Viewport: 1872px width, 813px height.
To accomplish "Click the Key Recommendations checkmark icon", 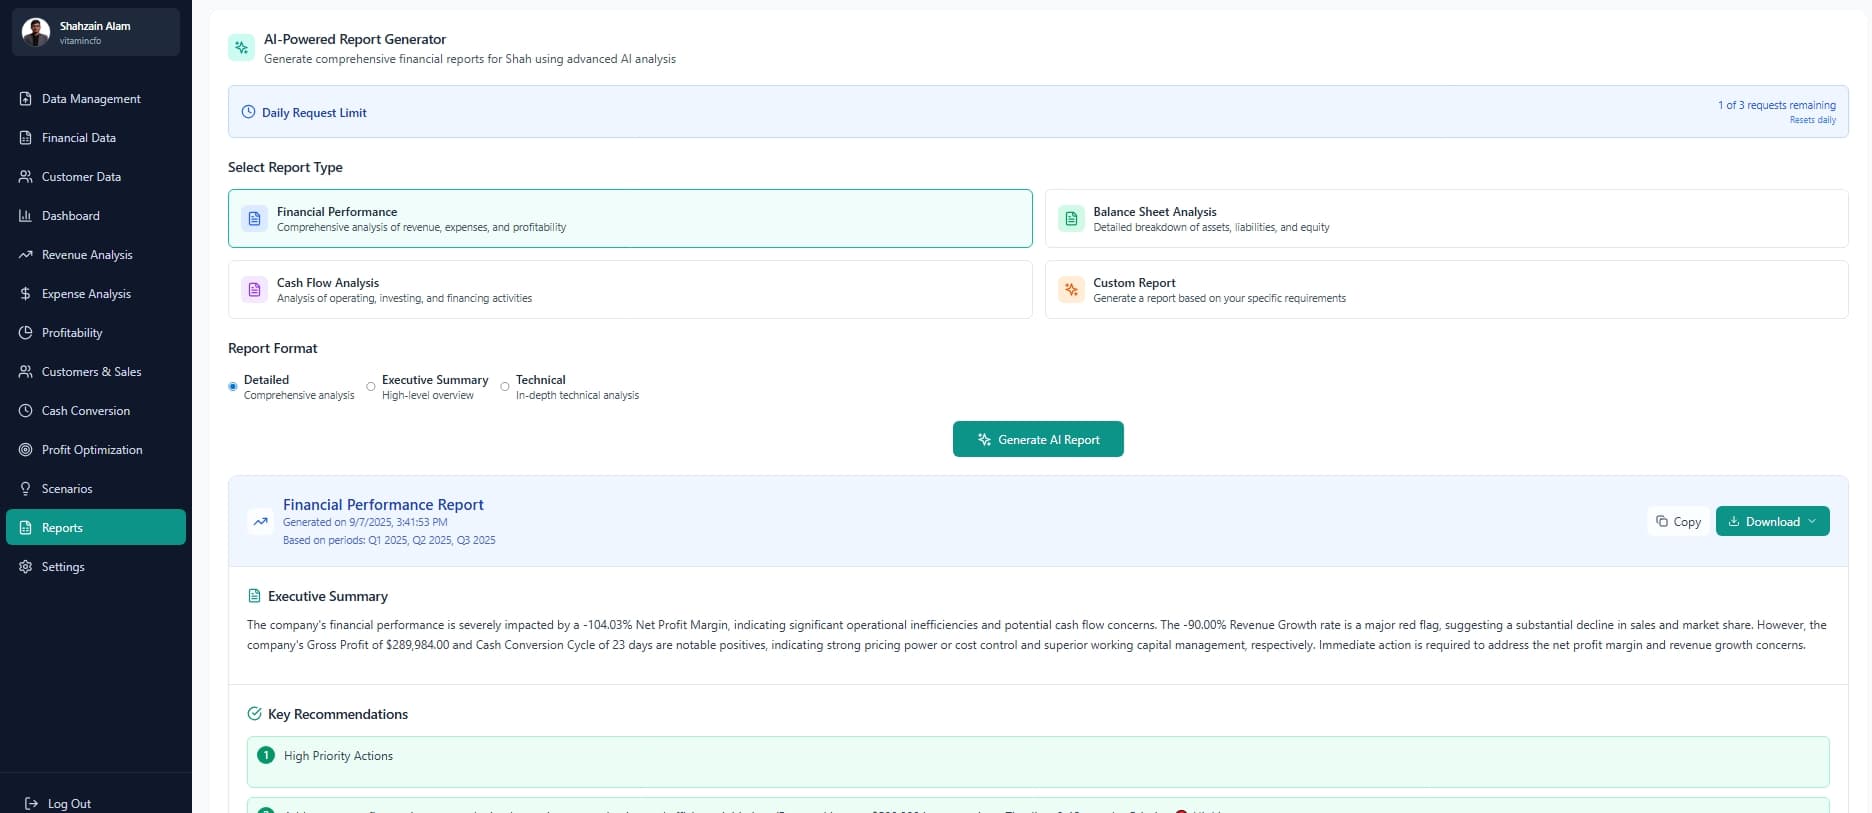I will [x=254, y=714].
